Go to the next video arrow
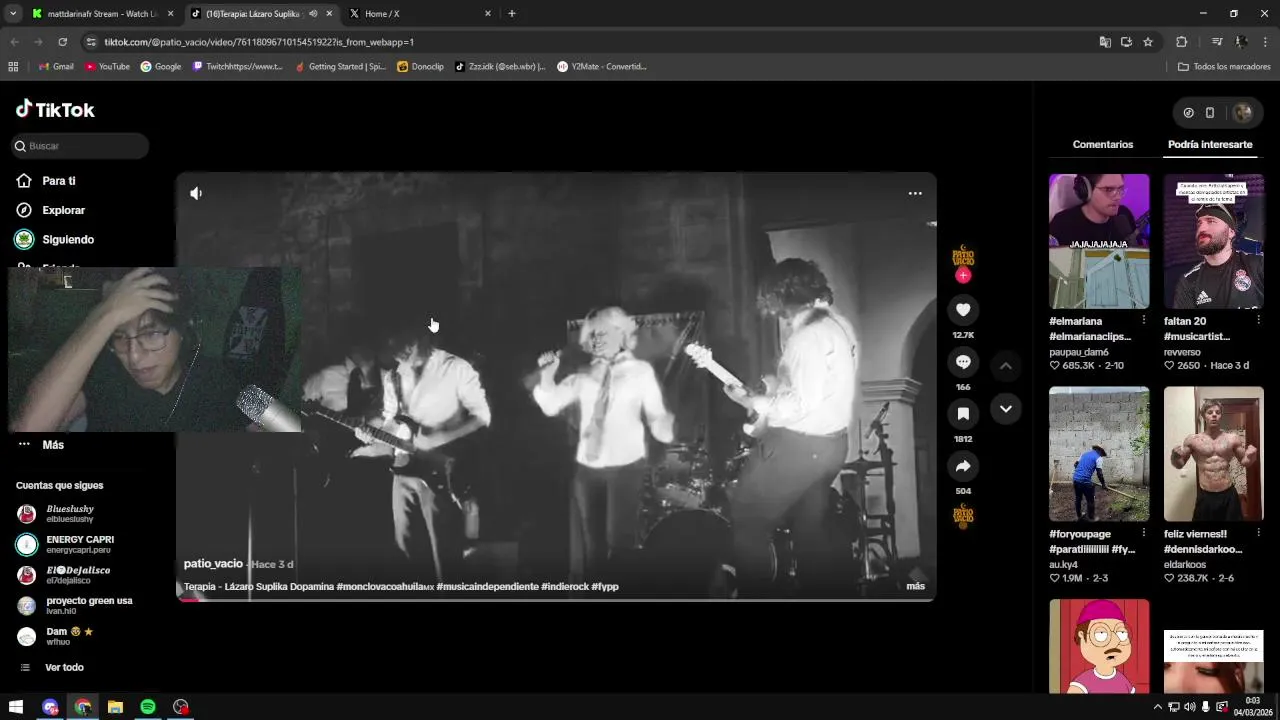The height and width of the screenshot is (720, 1280). point(1006,409)
